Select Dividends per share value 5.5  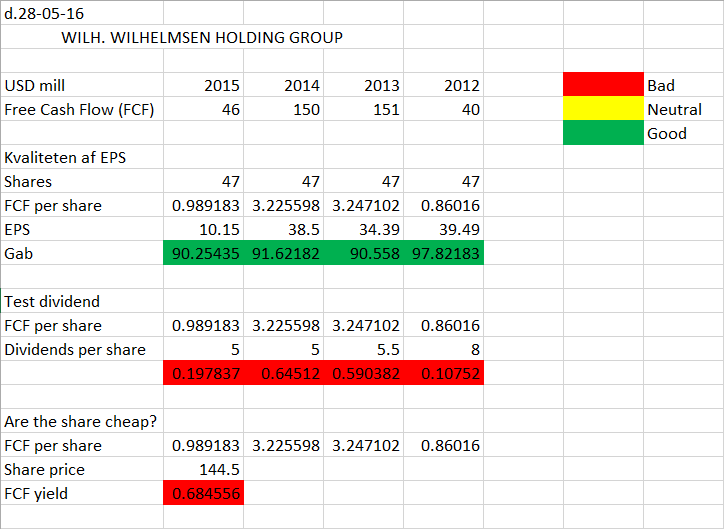[x=388, y=349]
